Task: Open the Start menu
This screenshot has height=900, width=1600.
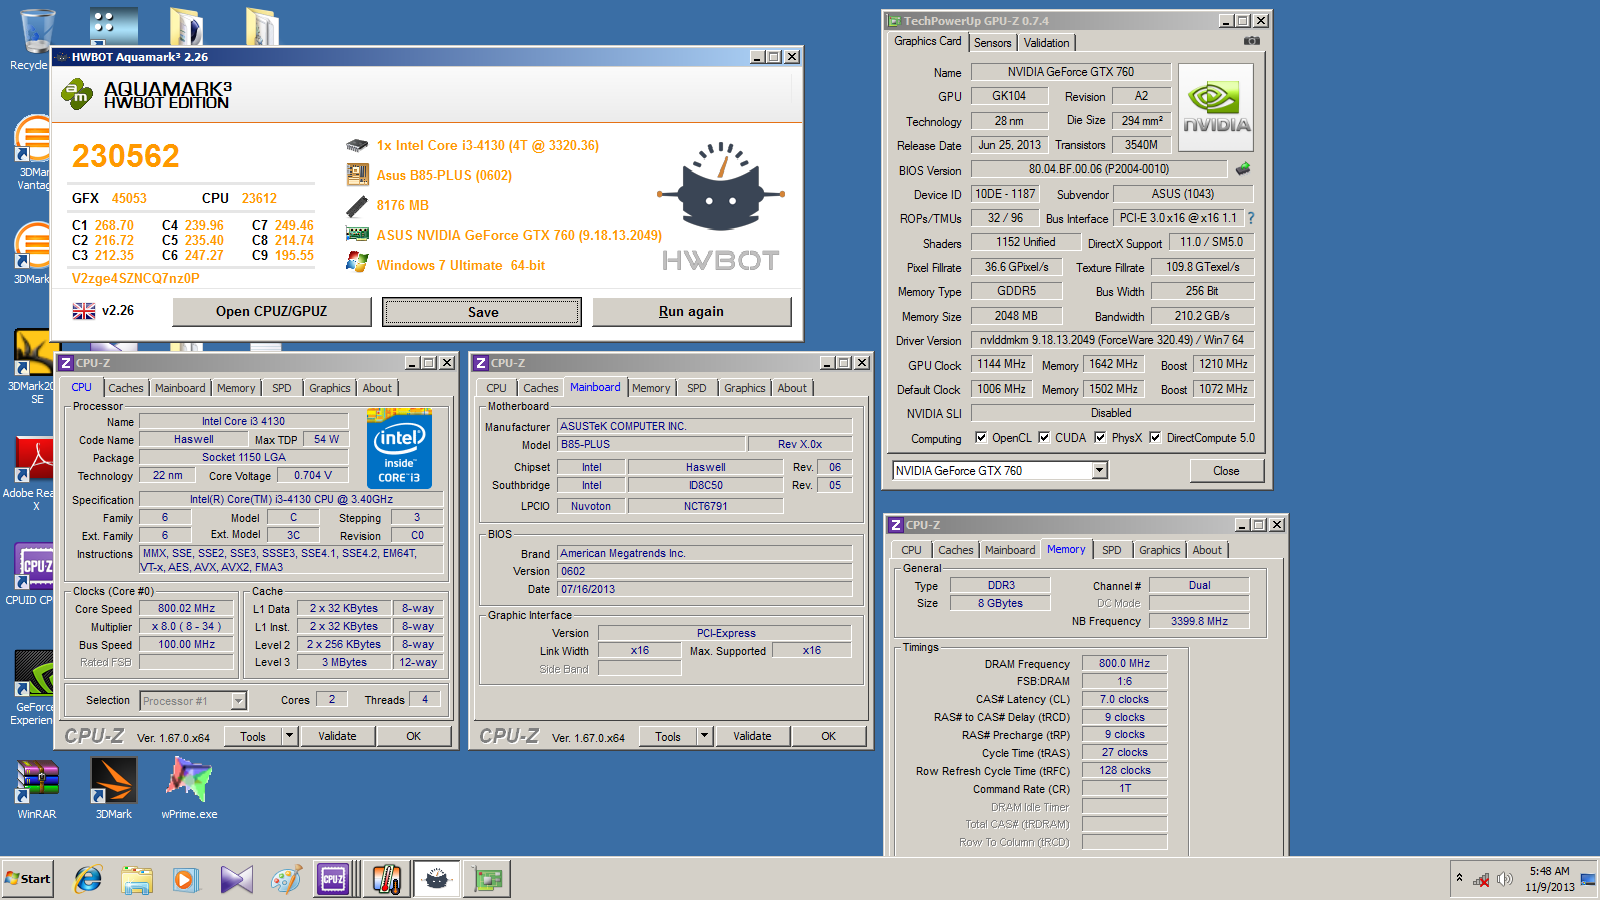Action: 28,879
